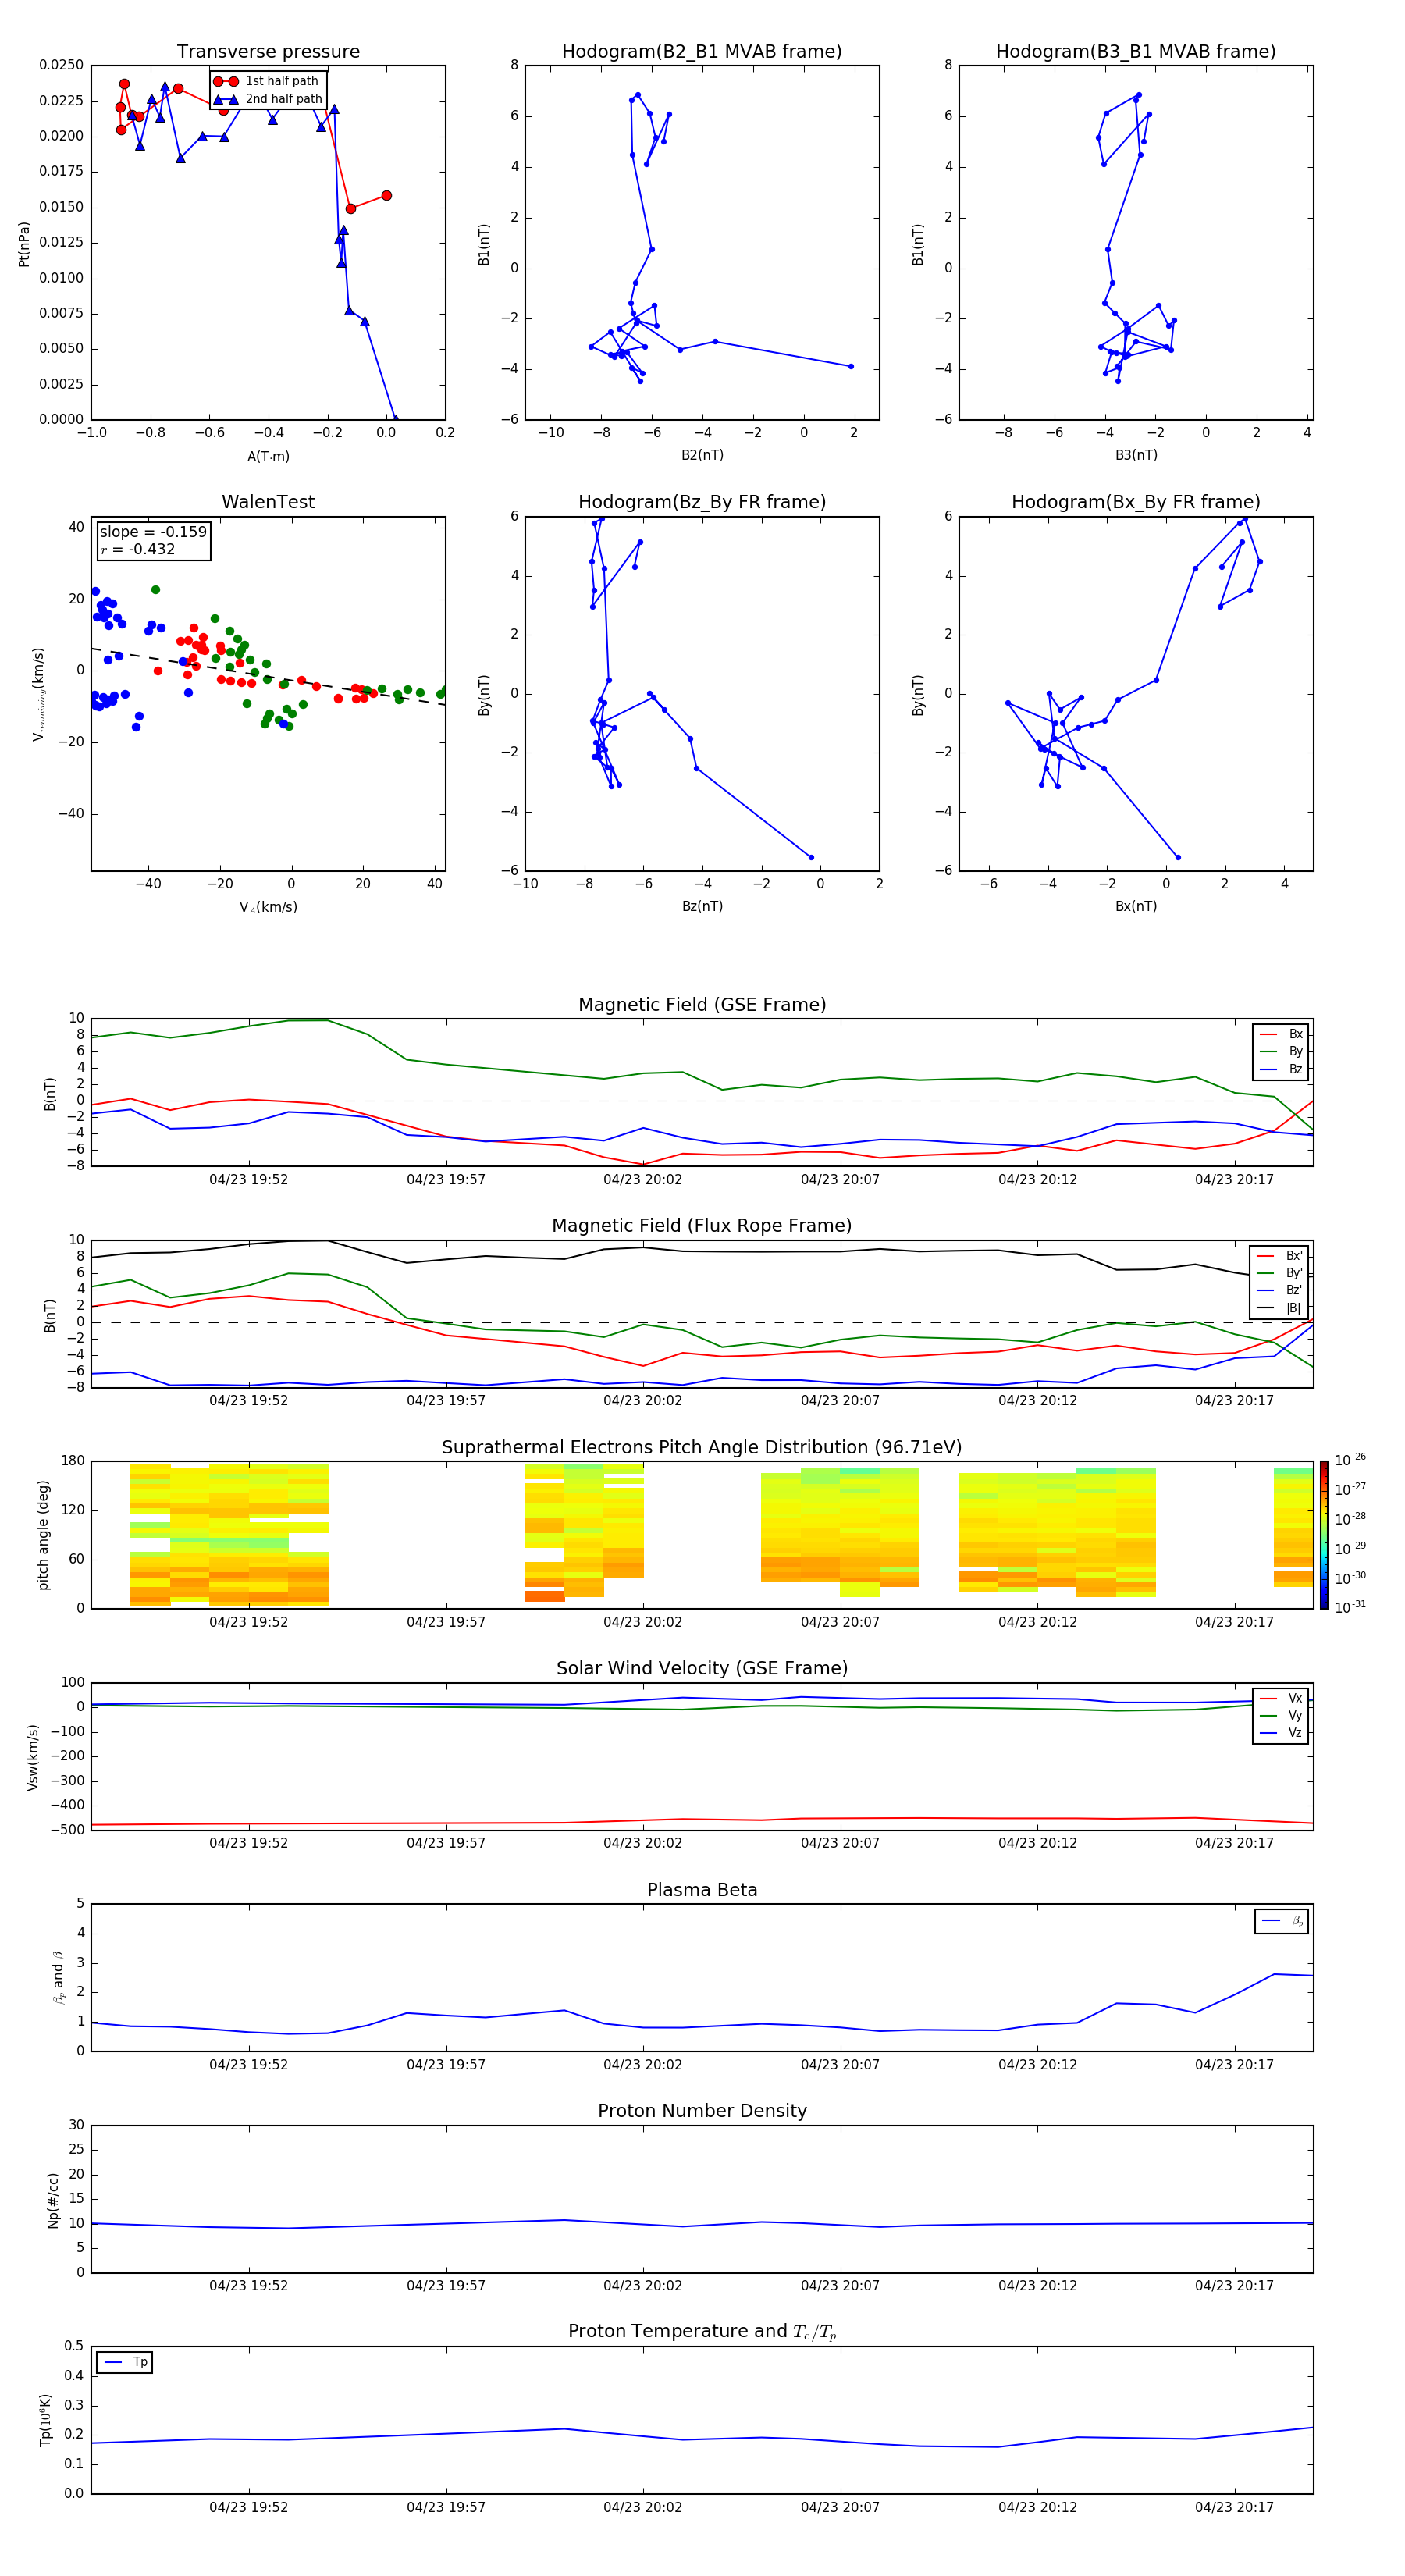
Task: Click the pitch angle rainbow colorbar
Action: coord(1323,1535)
